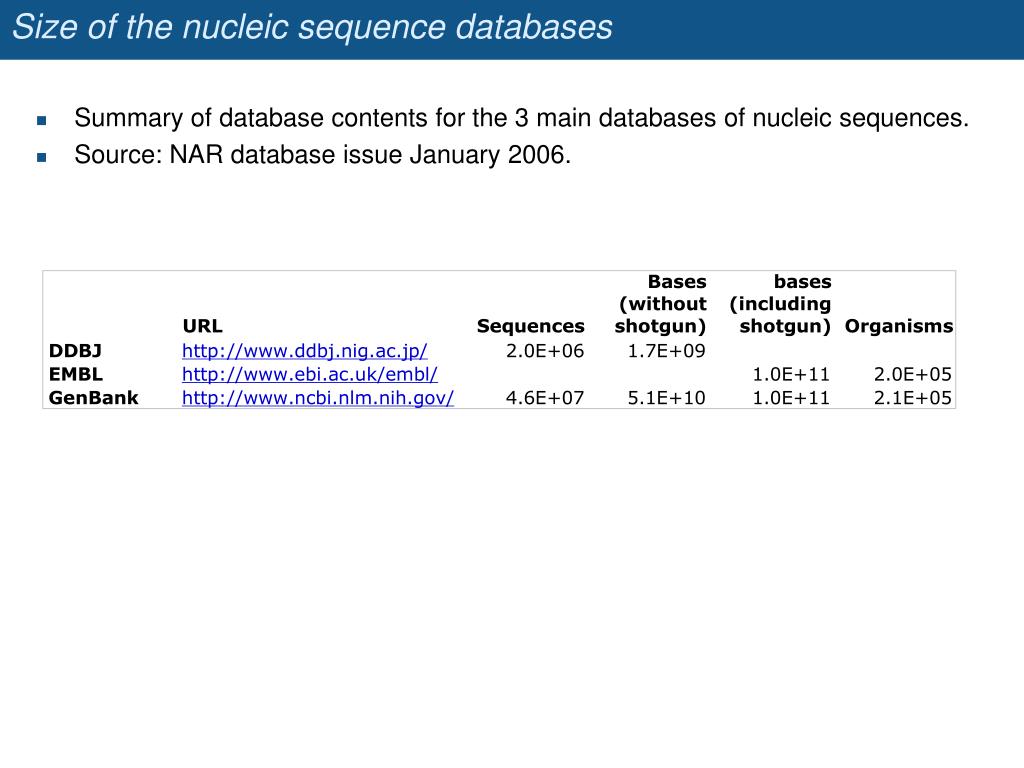Click the 'Sequences' column header
The height and width of the screenshot is (768, 1024).
click(x=530, y=326)
